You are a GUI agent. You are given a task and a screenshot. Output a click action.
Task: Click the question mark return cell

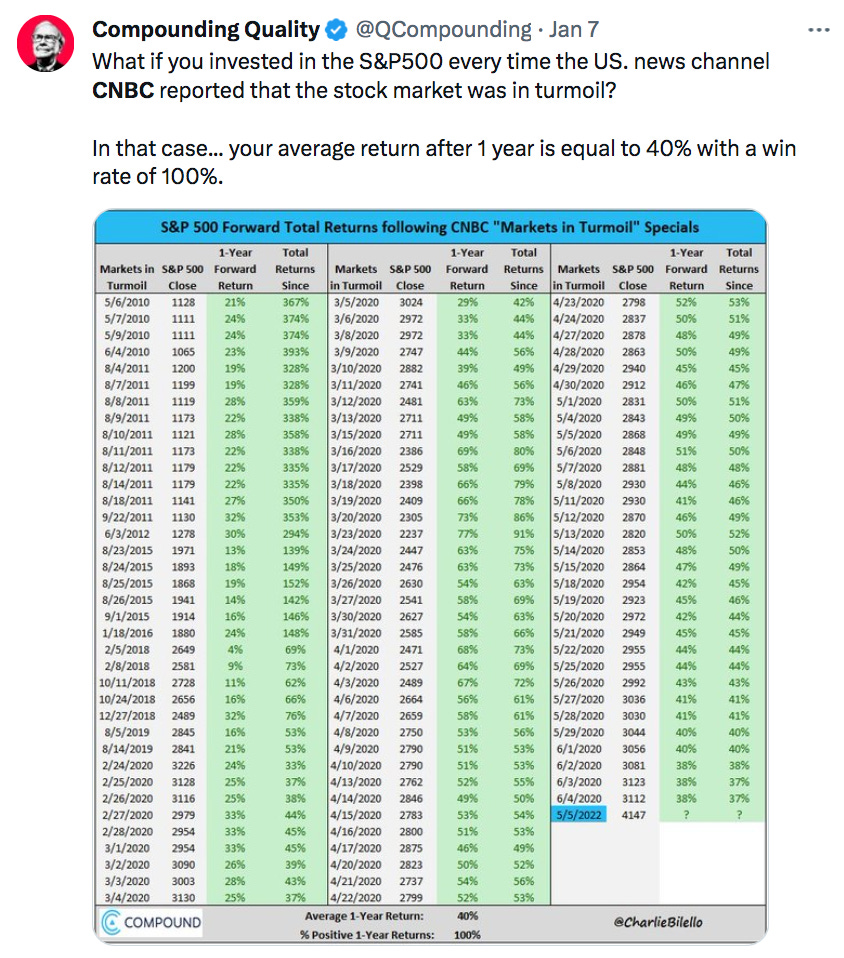pyautogui.click(x=687, y=815)
